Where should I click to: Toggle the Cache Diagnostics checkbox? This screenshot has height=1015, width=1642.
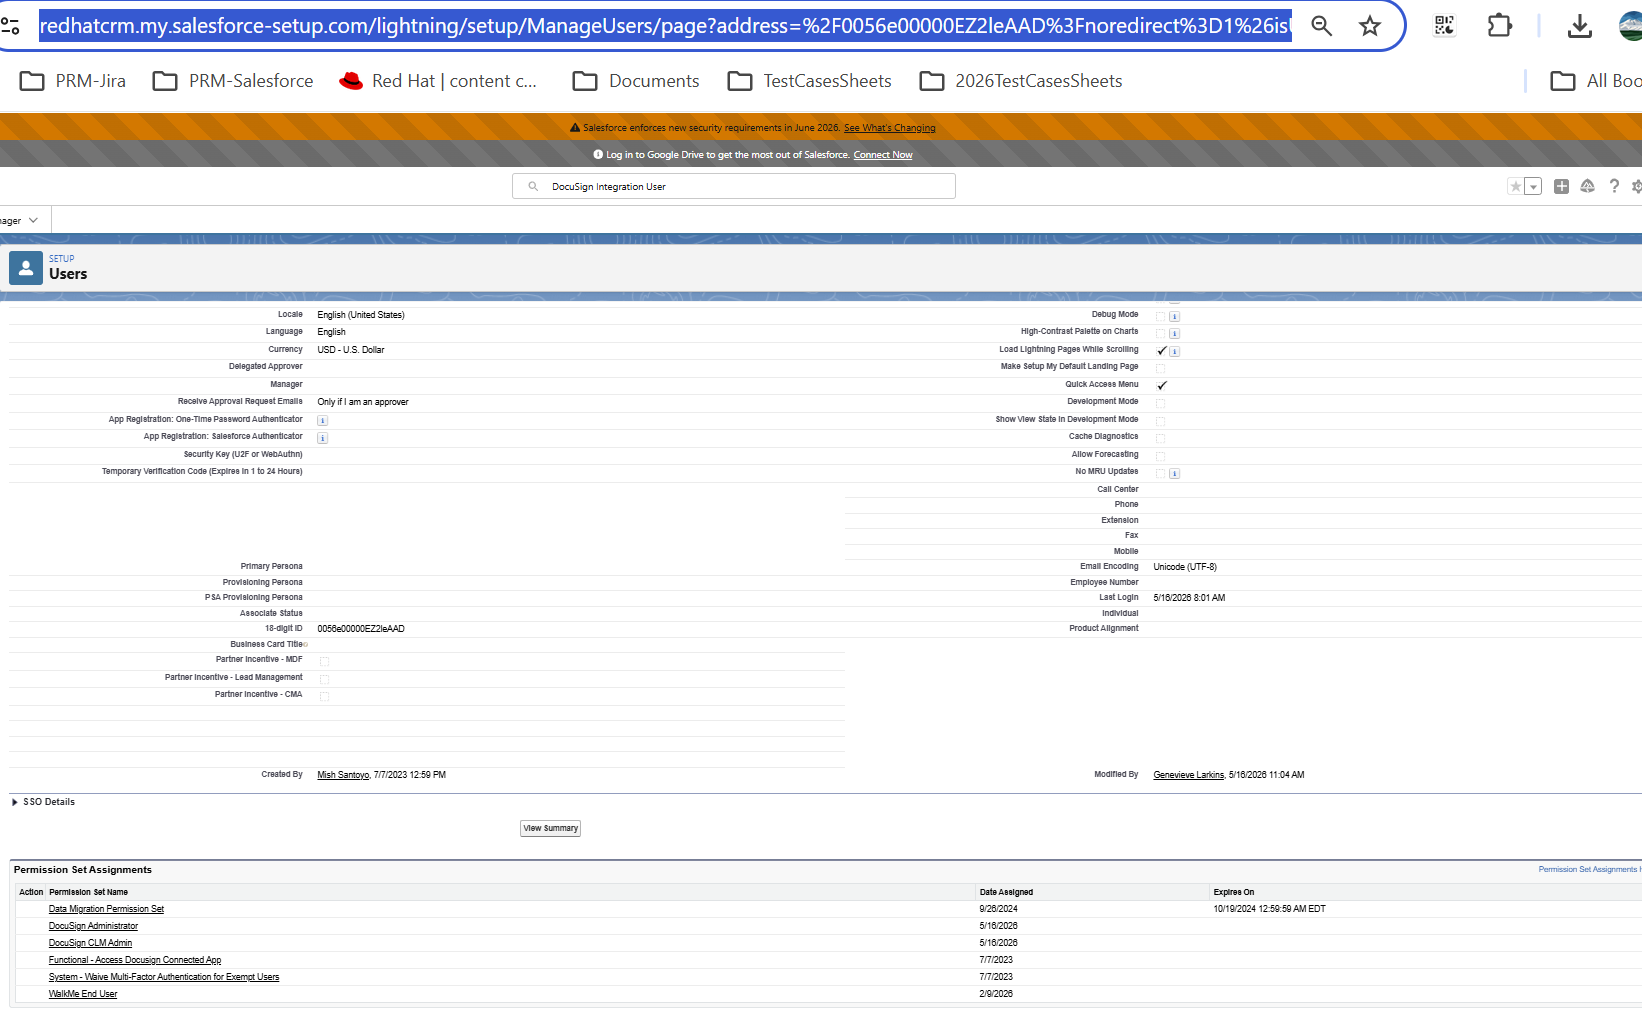point(1161,438)
